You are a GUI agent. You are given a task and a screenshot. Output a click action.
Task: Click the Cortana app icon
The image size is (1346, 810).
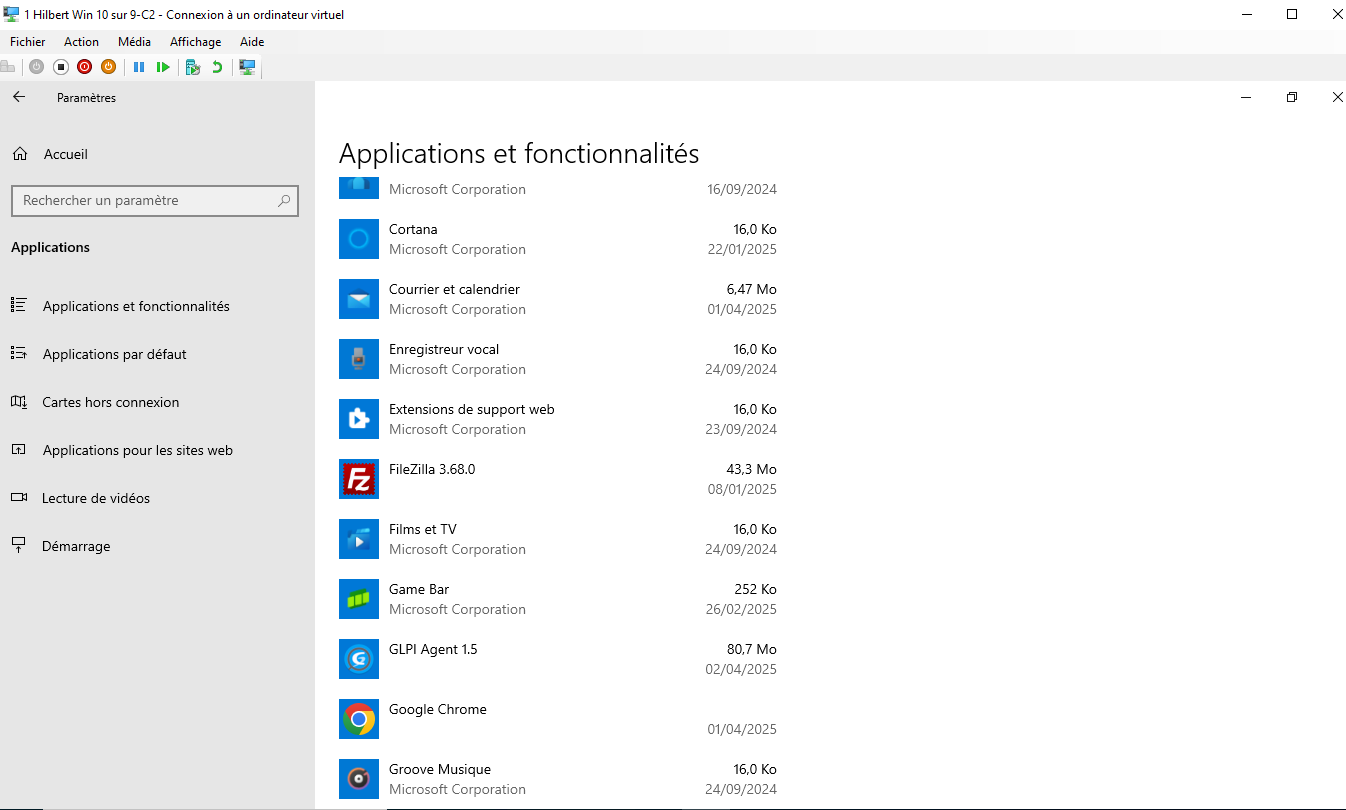point(359,239)
